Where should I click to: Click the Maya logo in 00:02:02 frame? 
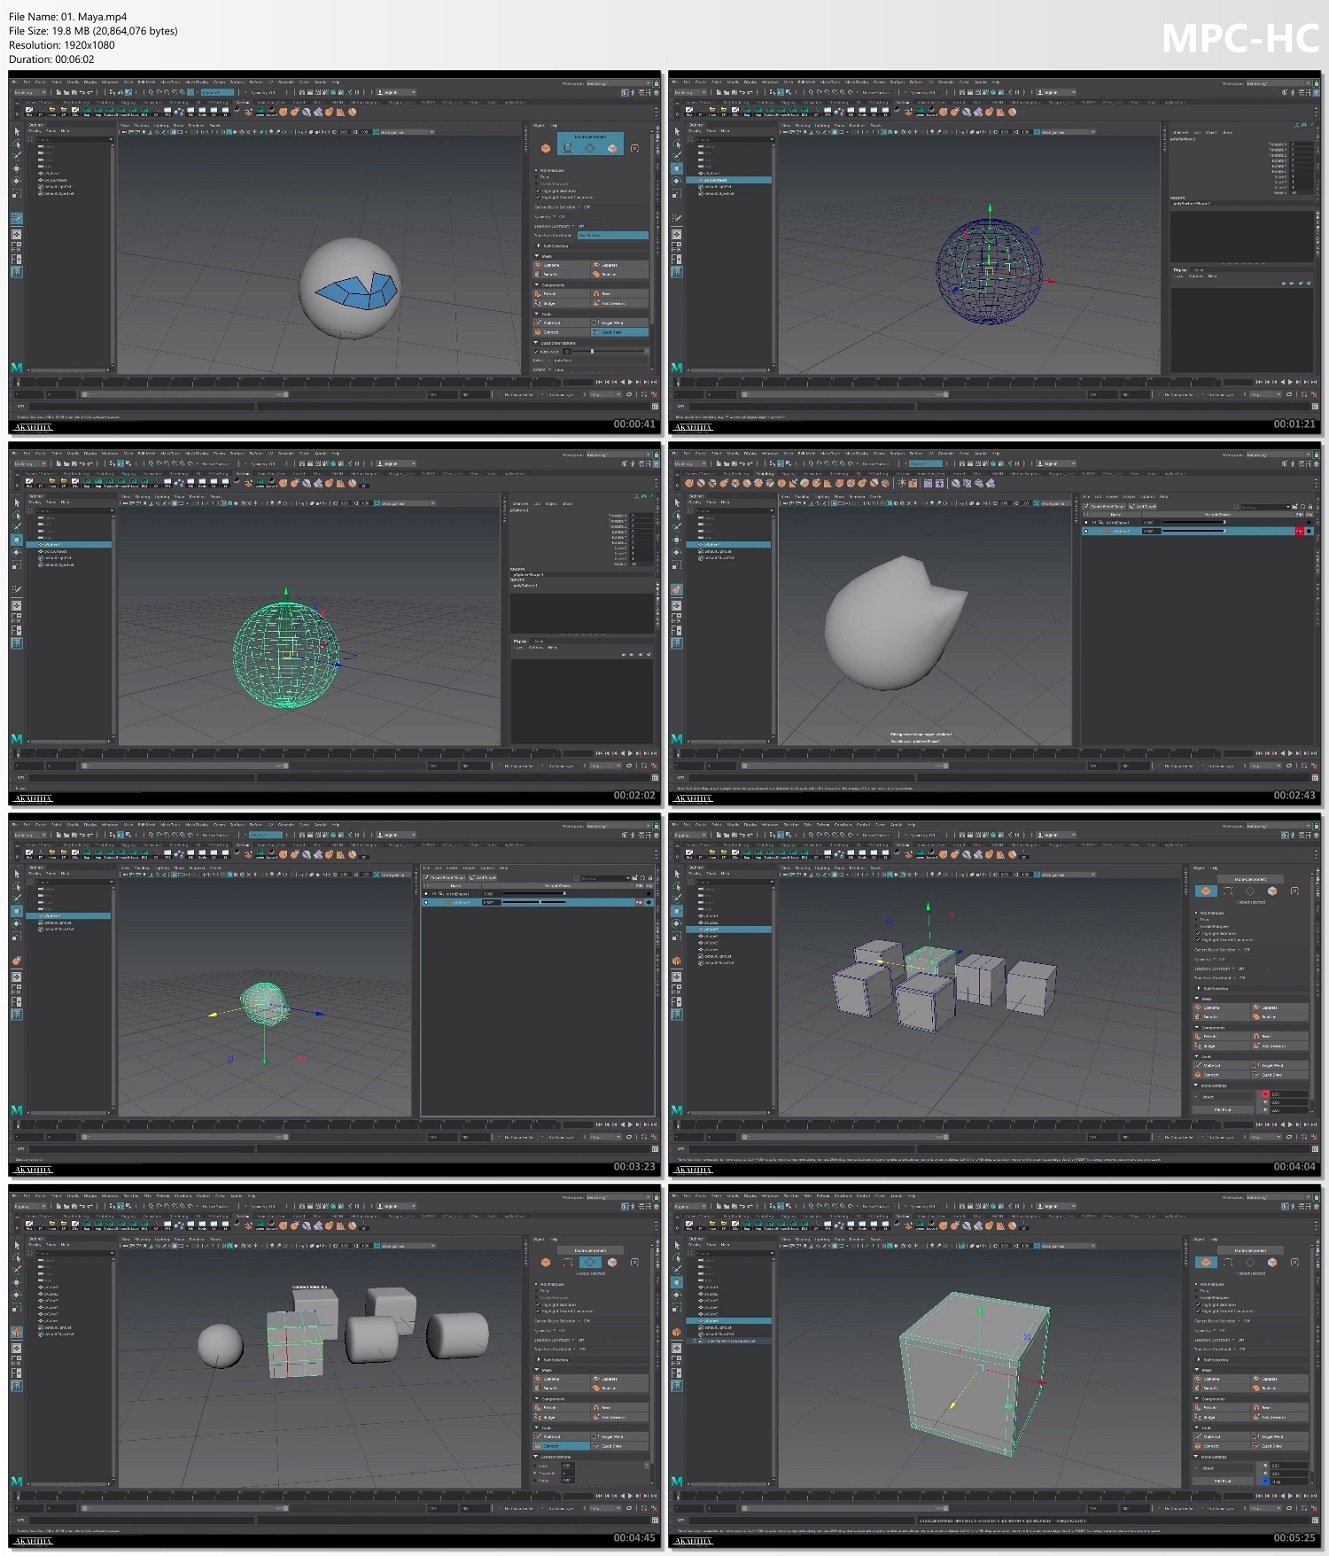[x=16, y=739]
